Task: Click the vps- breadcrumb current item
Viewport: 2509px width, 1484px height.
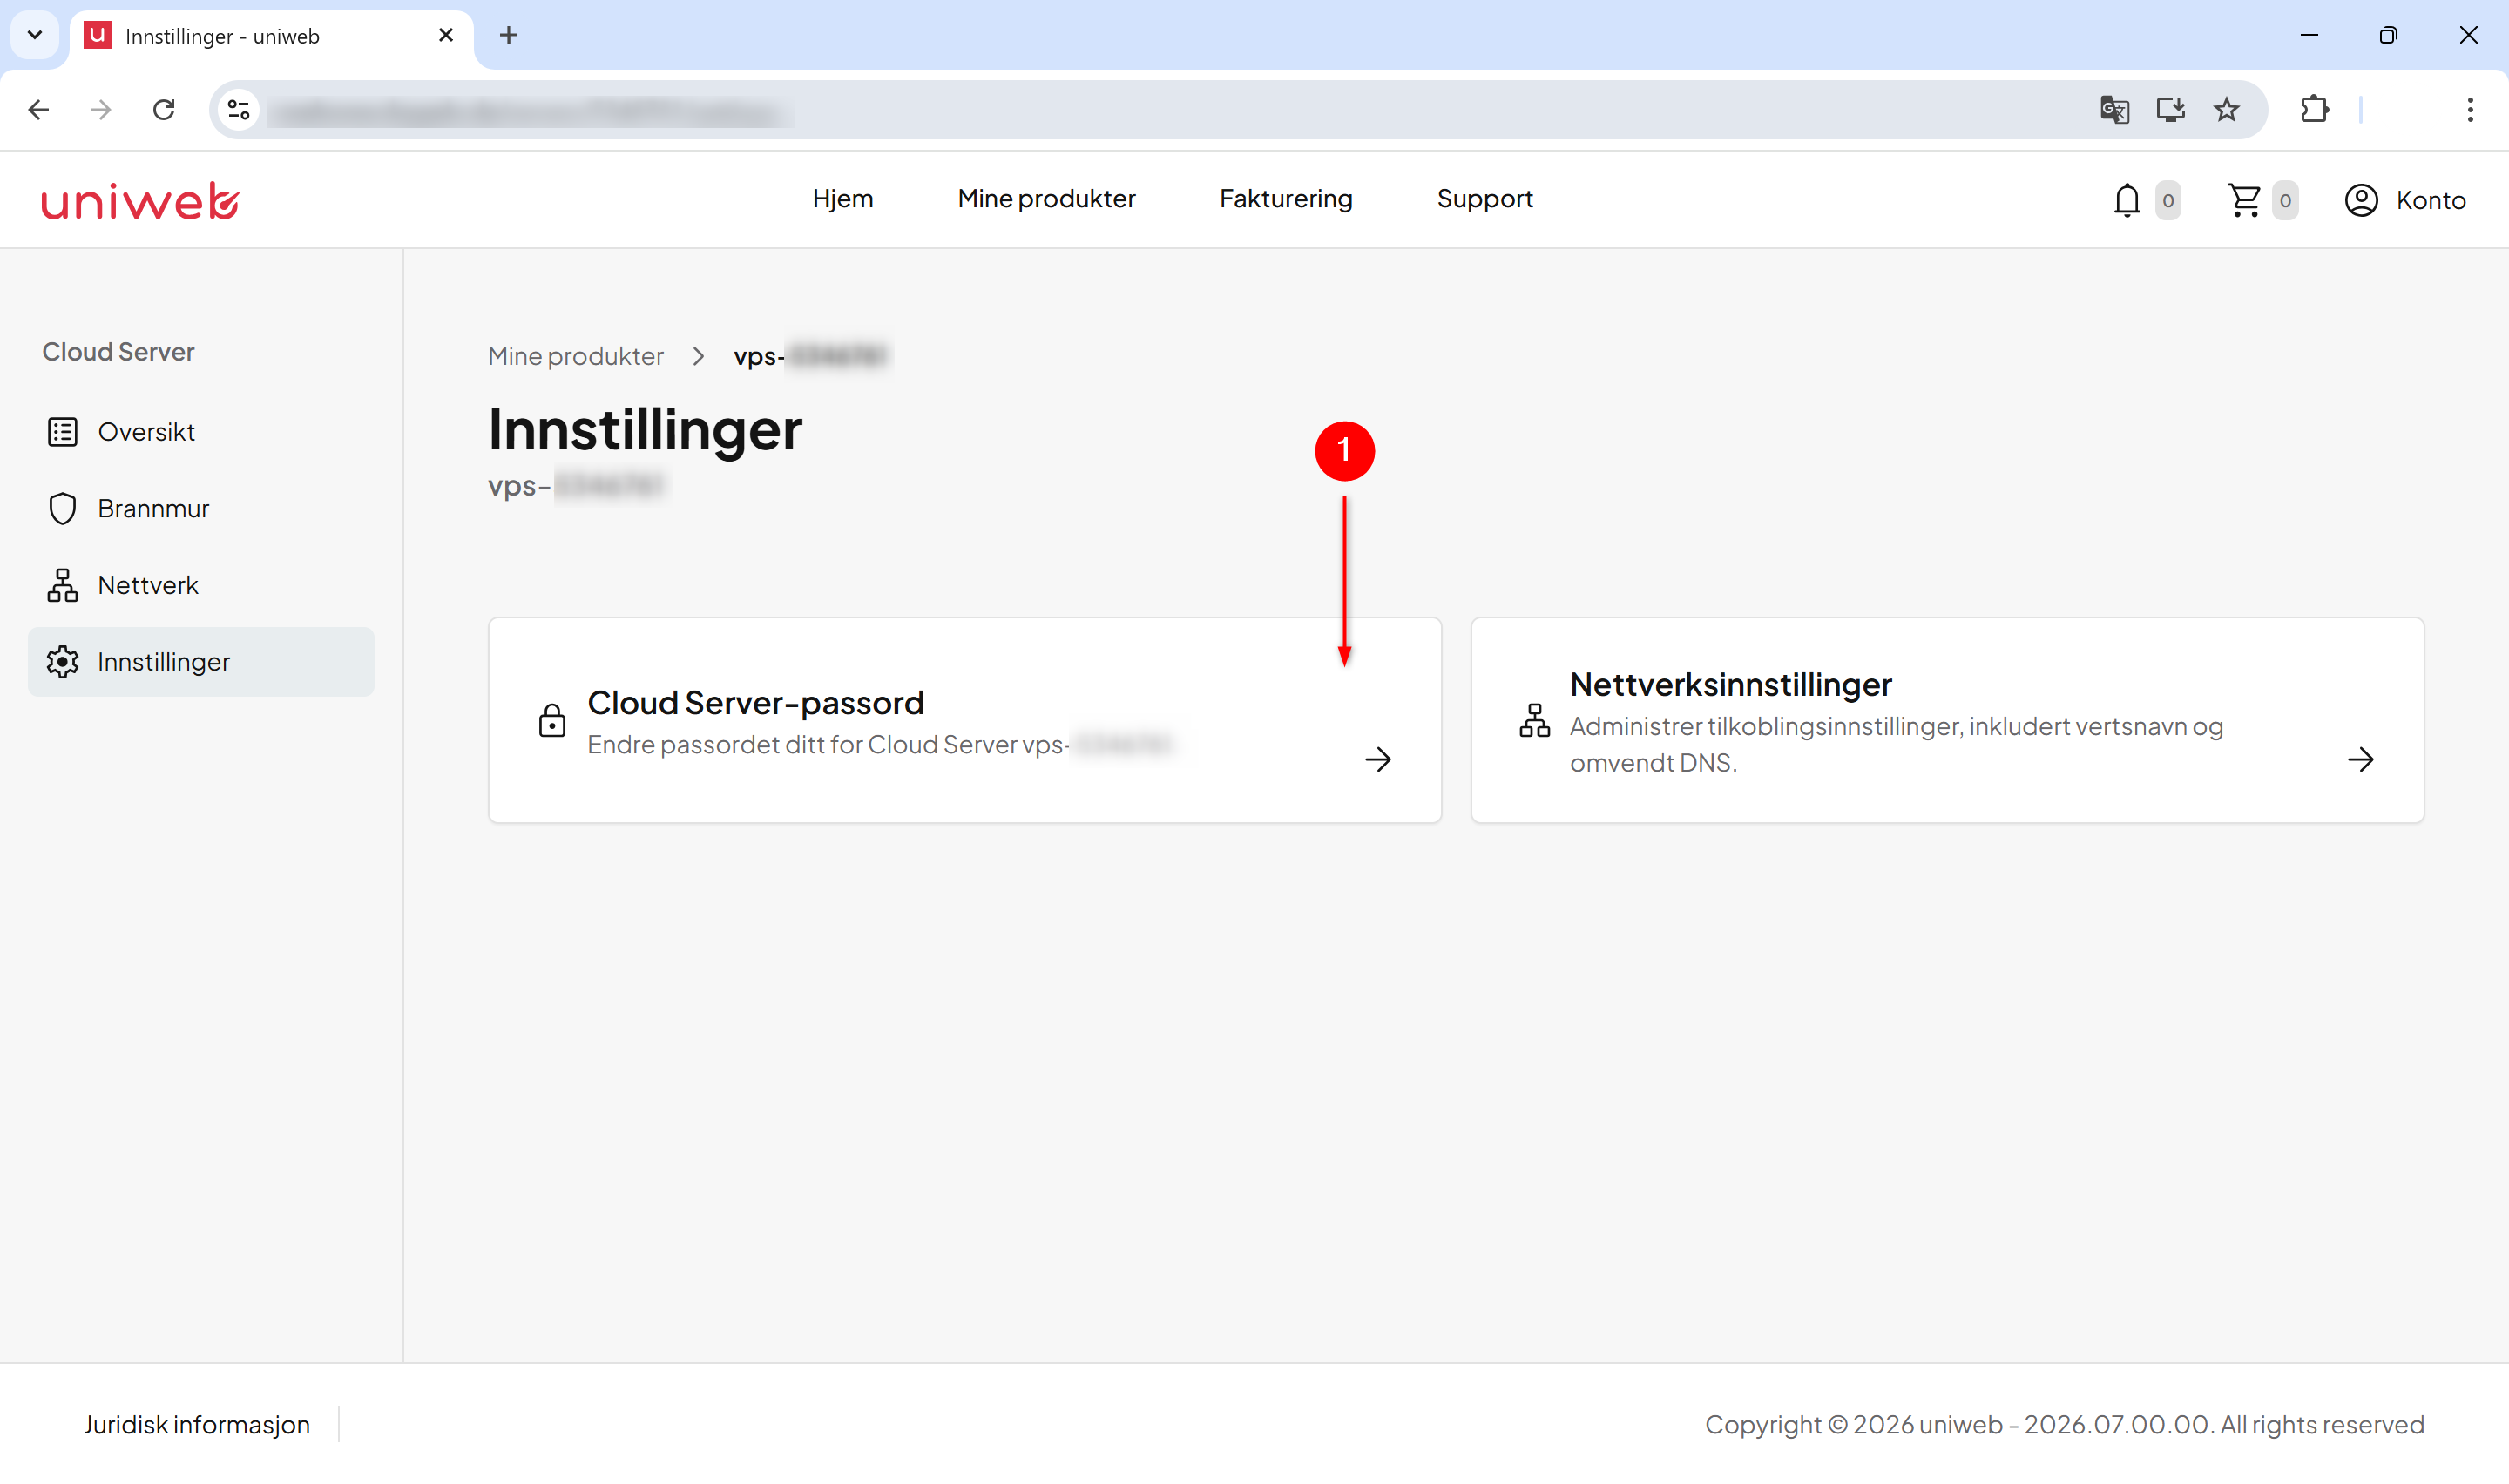Action: [810, 356]
